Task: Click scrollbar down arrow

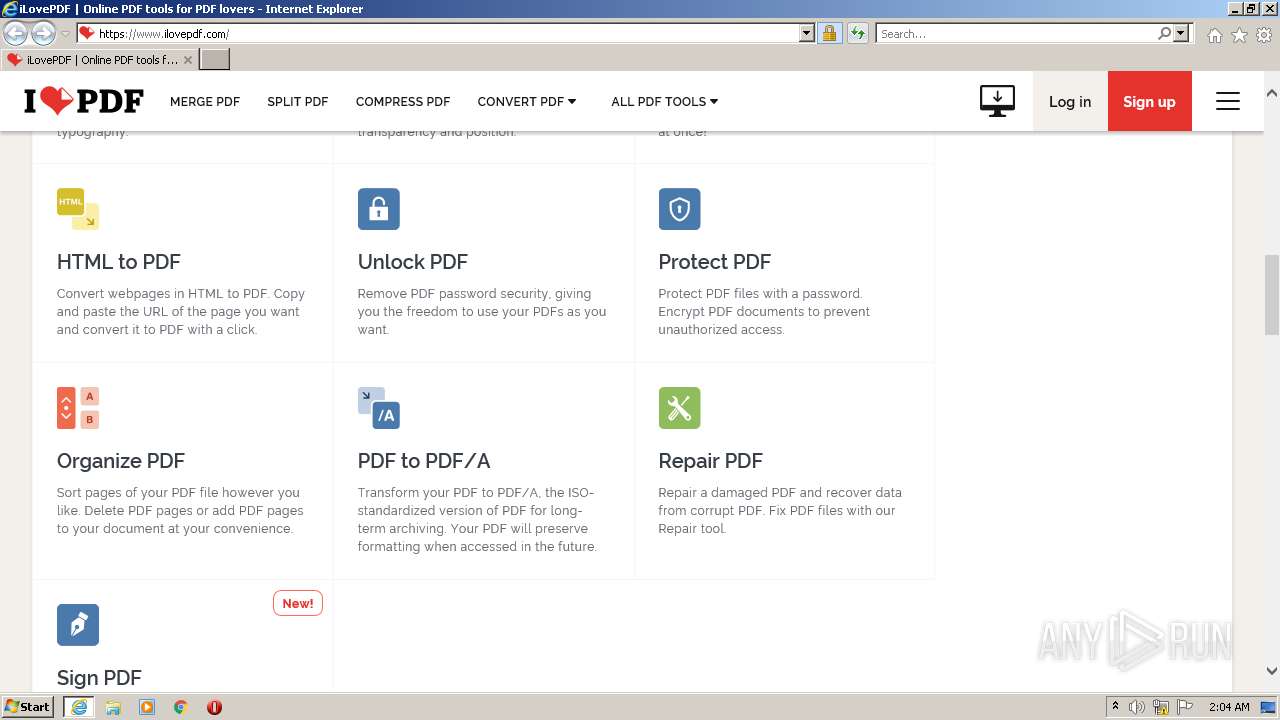Action: coord(1272,671)
